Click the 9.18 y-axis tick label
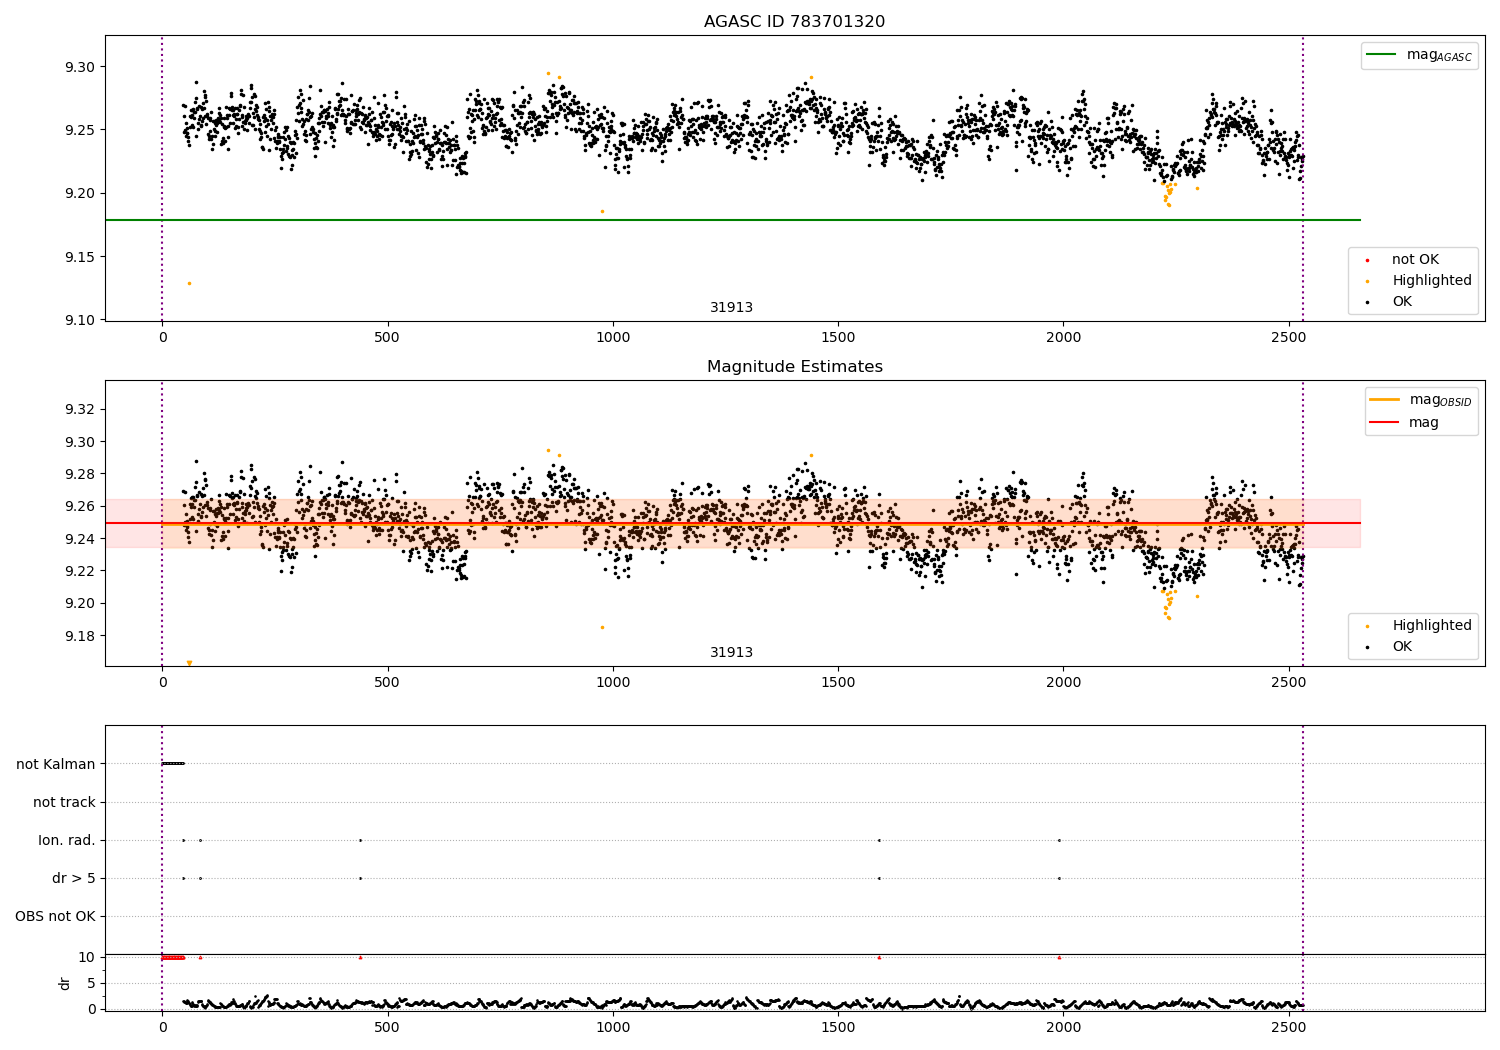This screenshot has height=1050, width=1500. [81, 636]
